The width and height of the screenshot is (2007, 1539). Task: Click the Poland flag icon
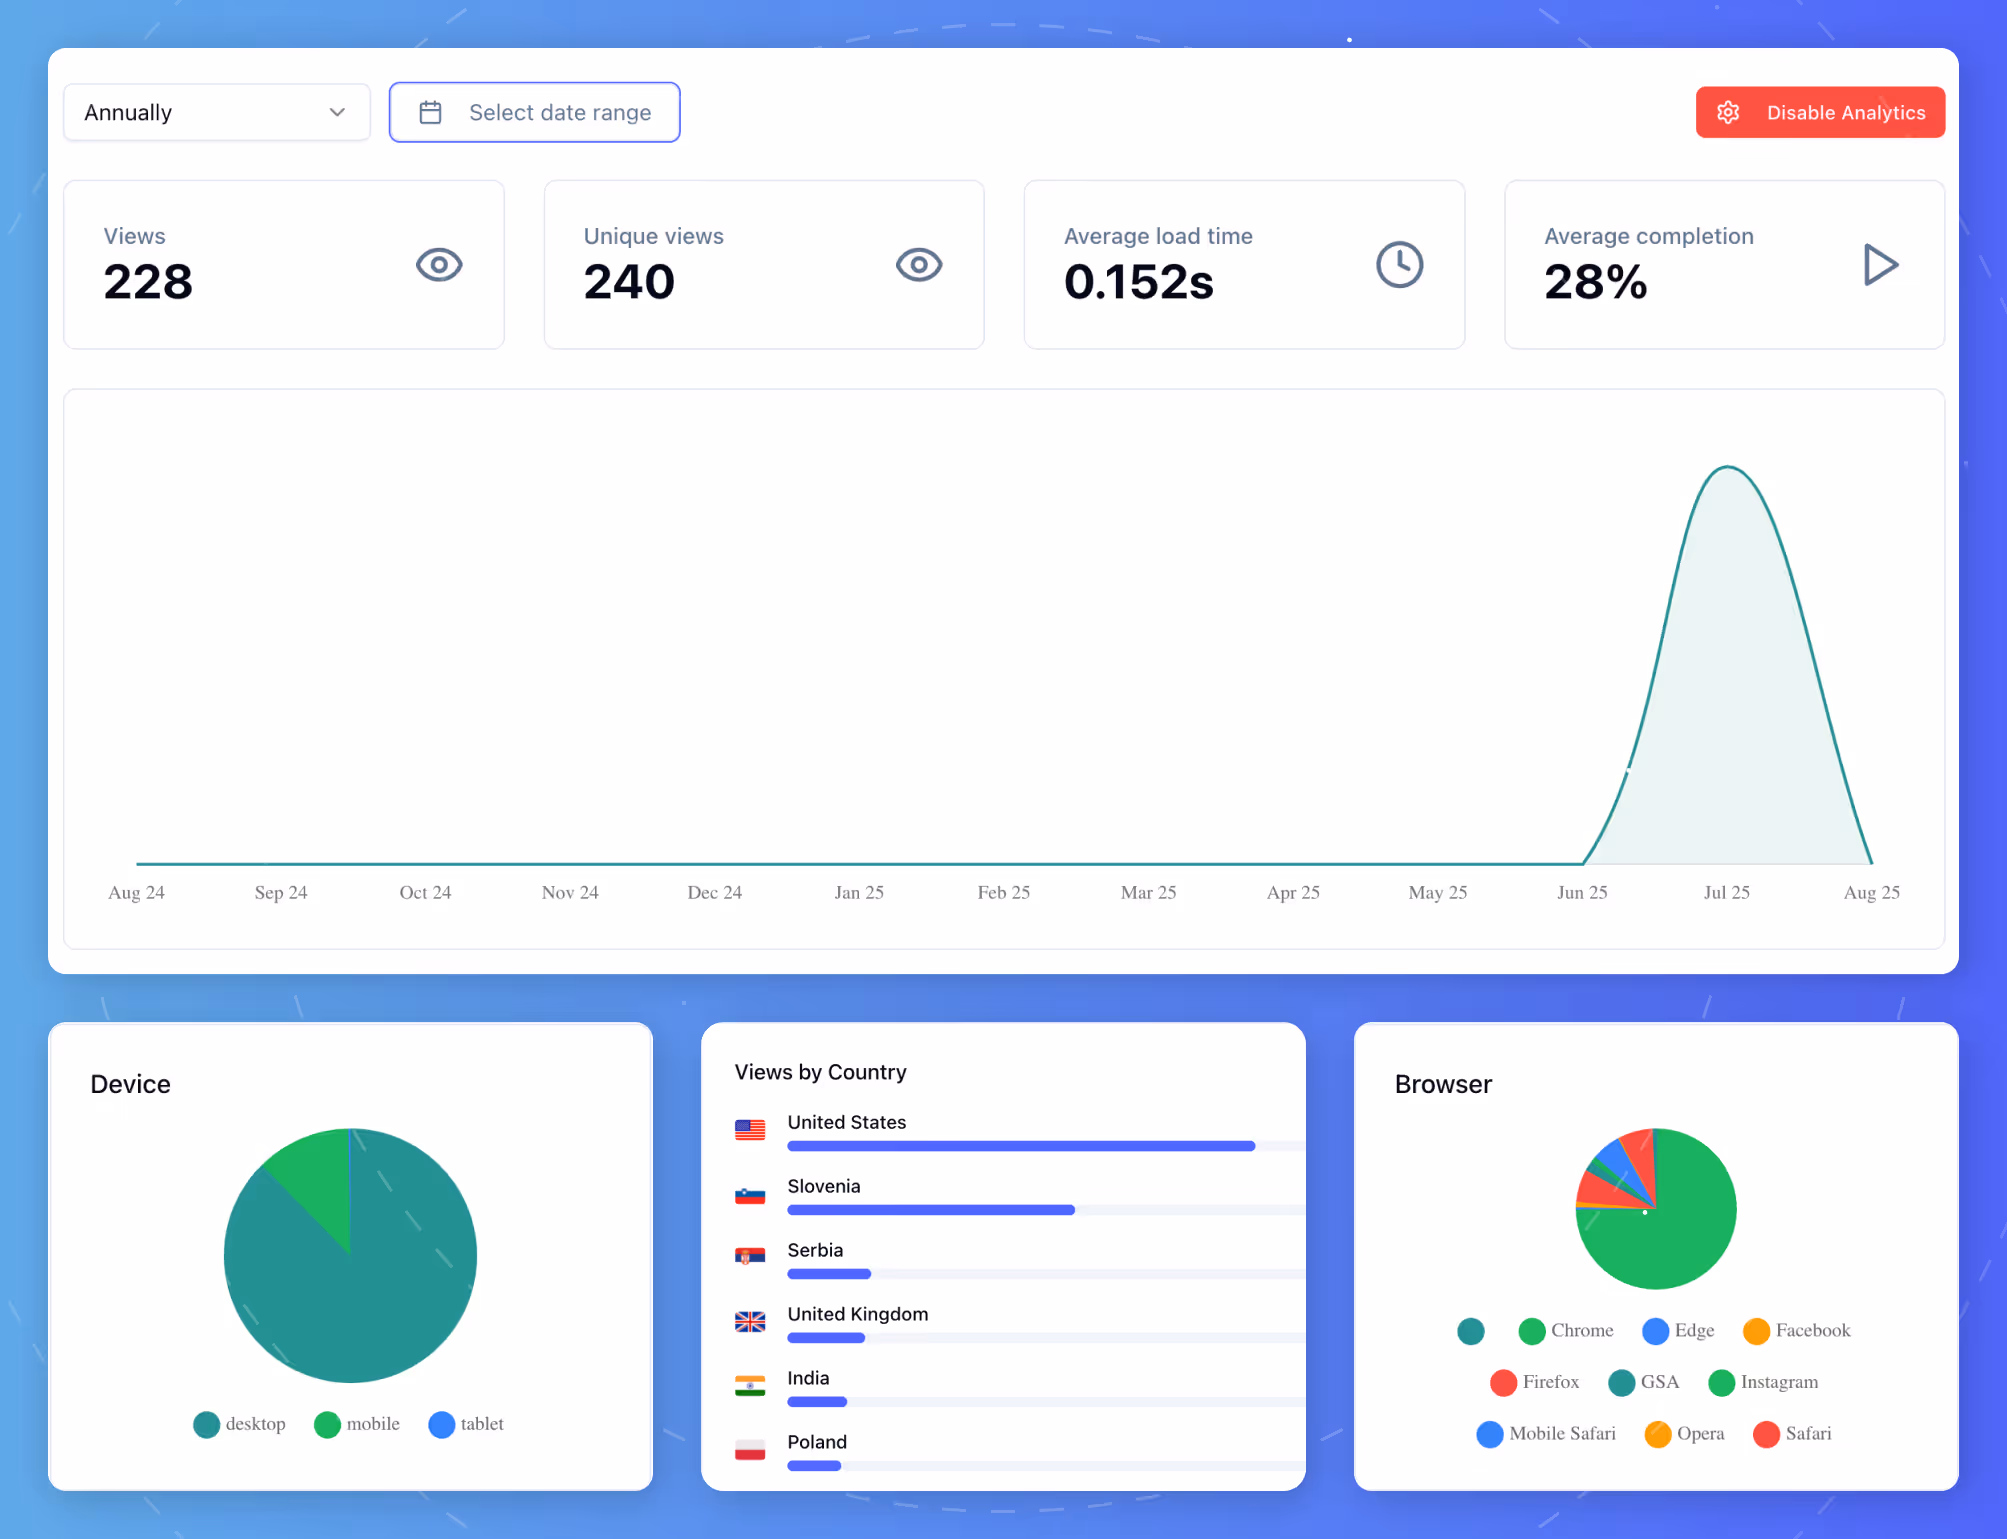click(750, 1450)
